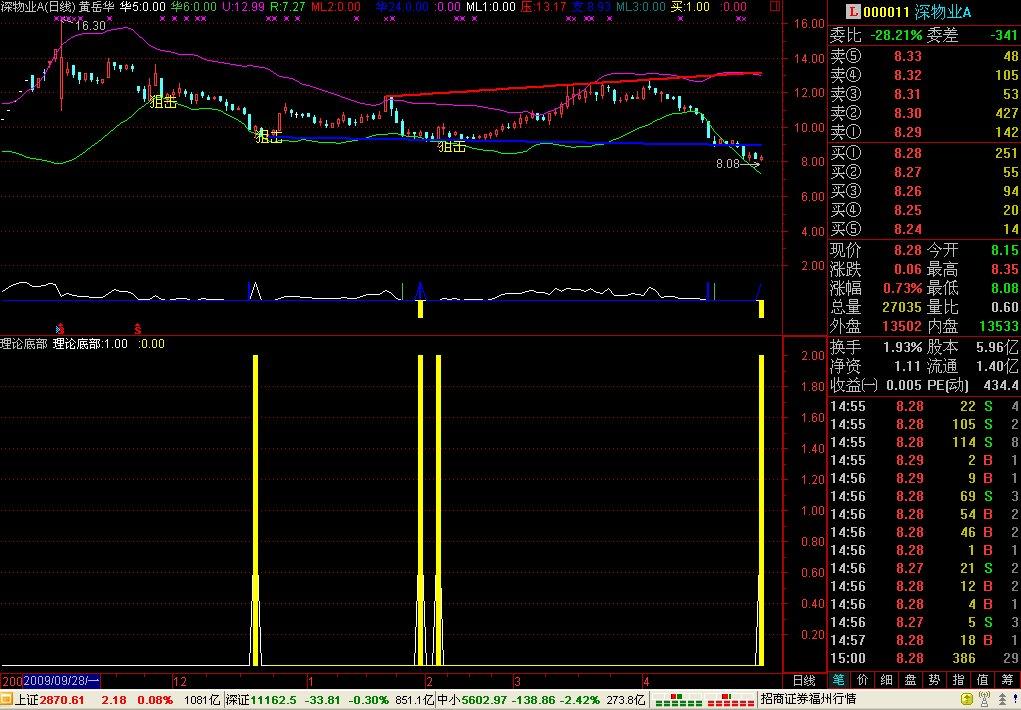Image resolution: width=1021 pixels, height=710 pixels.
Task: Click the 16.30 high price label on chart
Action: pos(90,26)
